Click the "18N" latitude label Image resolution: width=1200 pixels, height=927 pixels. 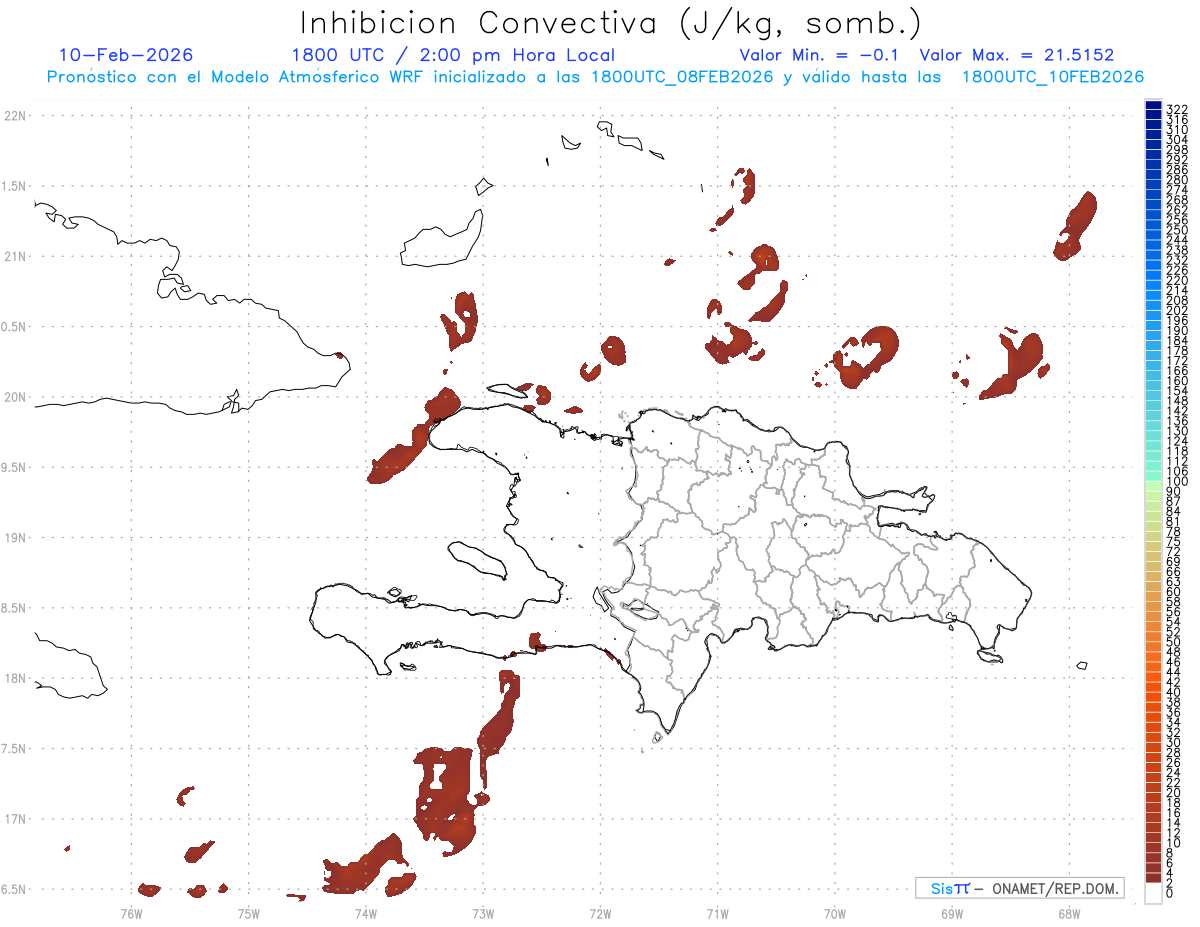15,678
